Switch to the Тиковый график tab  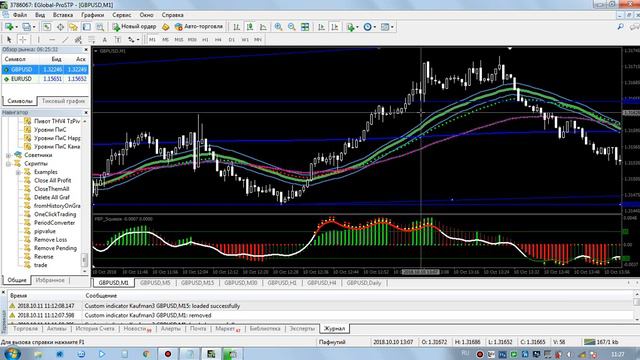click(x=63, y=100)
